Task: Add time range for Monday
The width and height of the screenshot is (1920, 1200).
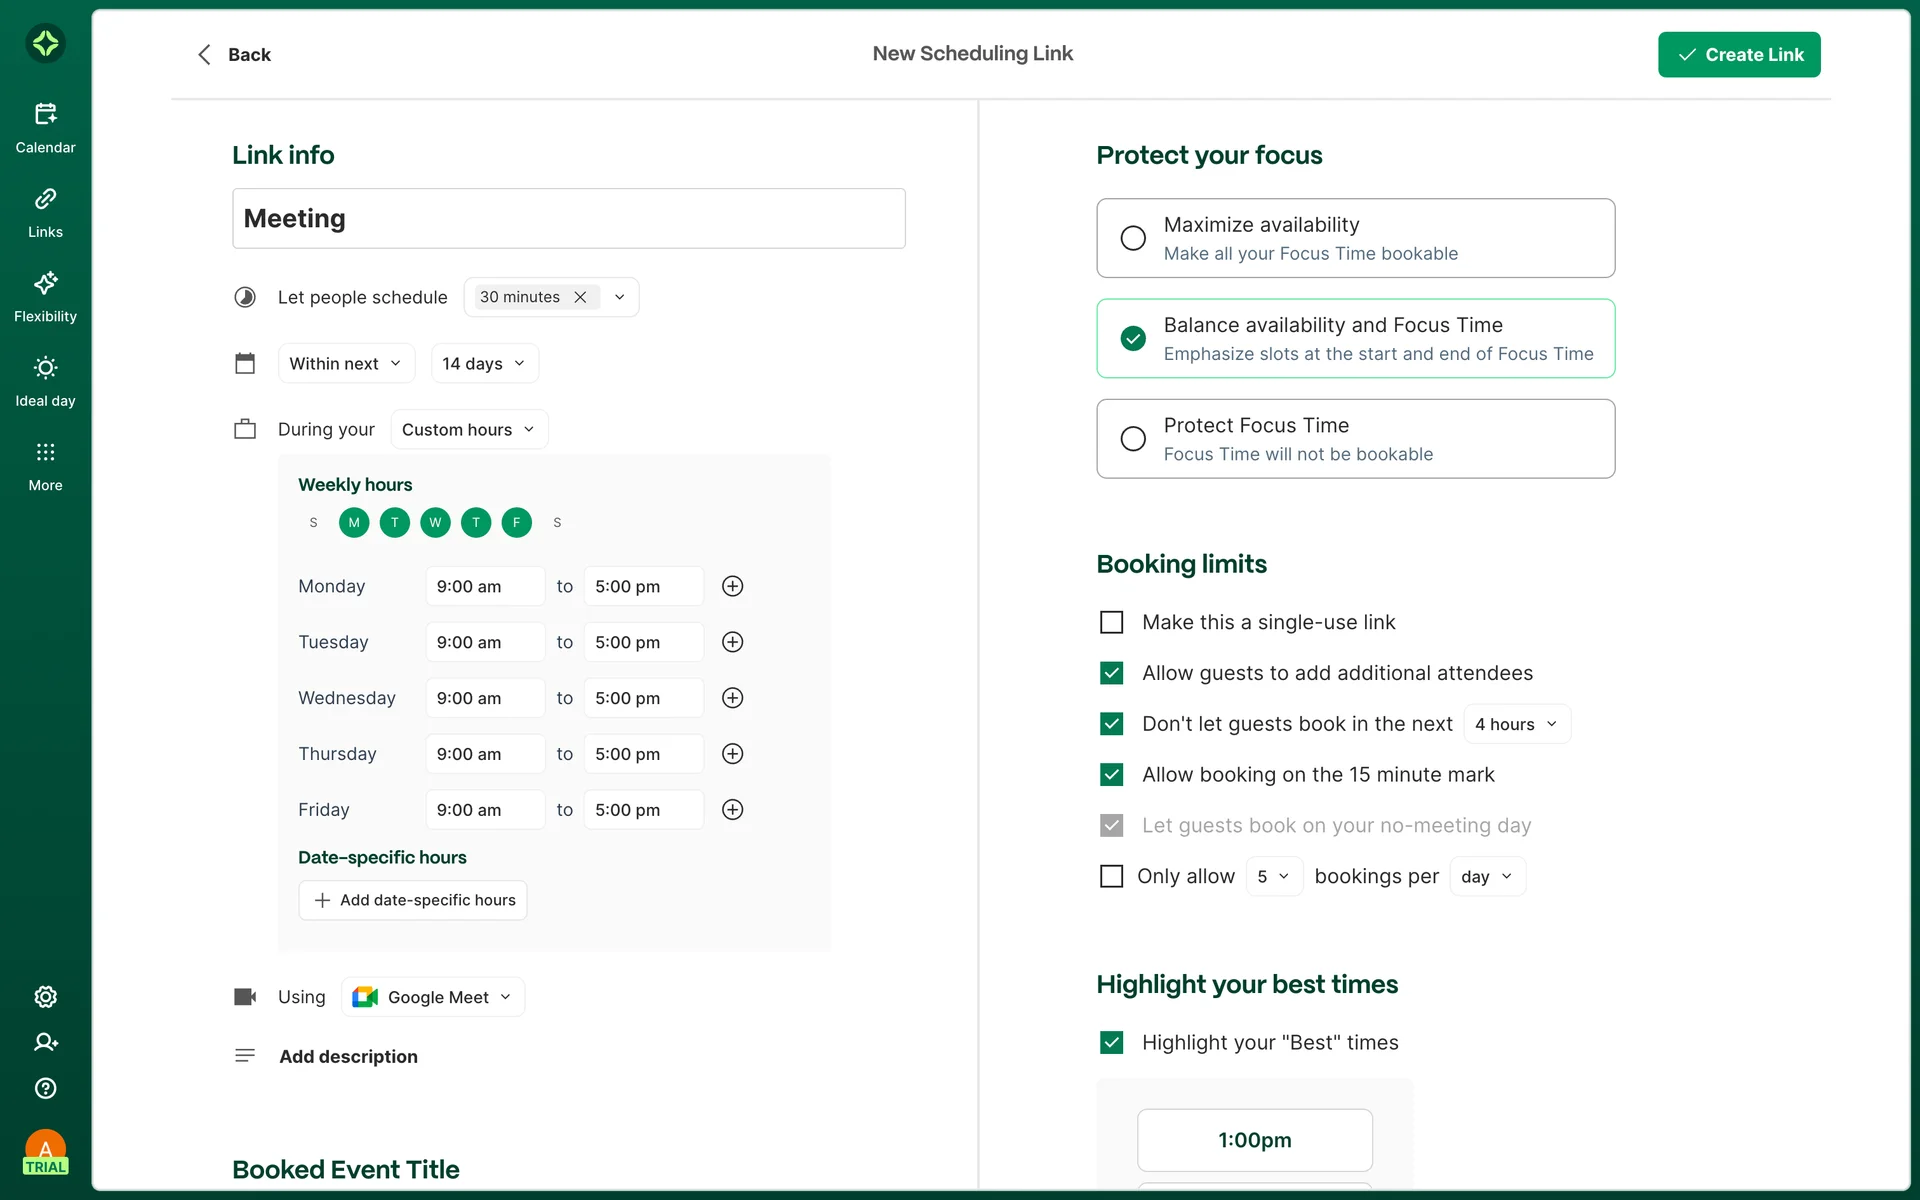Action: [x=733, y=587]
